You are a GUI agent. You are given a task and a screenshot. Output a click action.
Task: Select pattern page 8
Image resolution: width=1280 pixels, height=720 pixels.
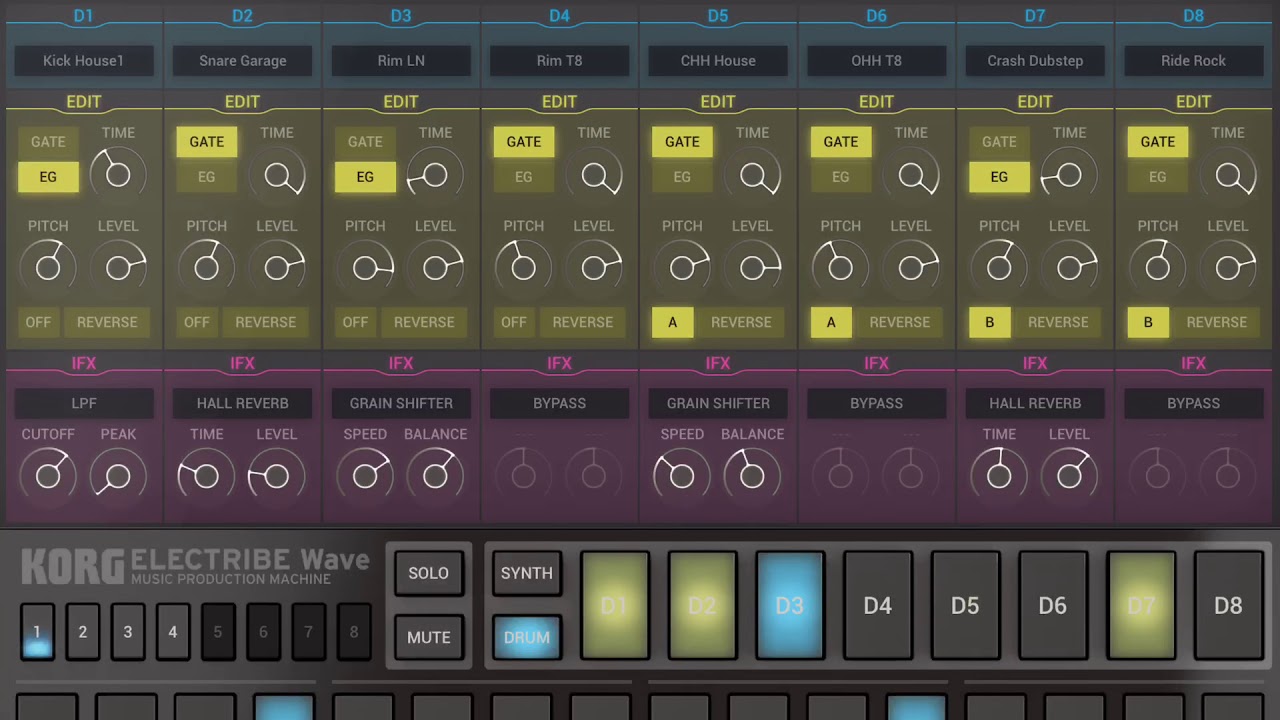click(x=353, y=632)
